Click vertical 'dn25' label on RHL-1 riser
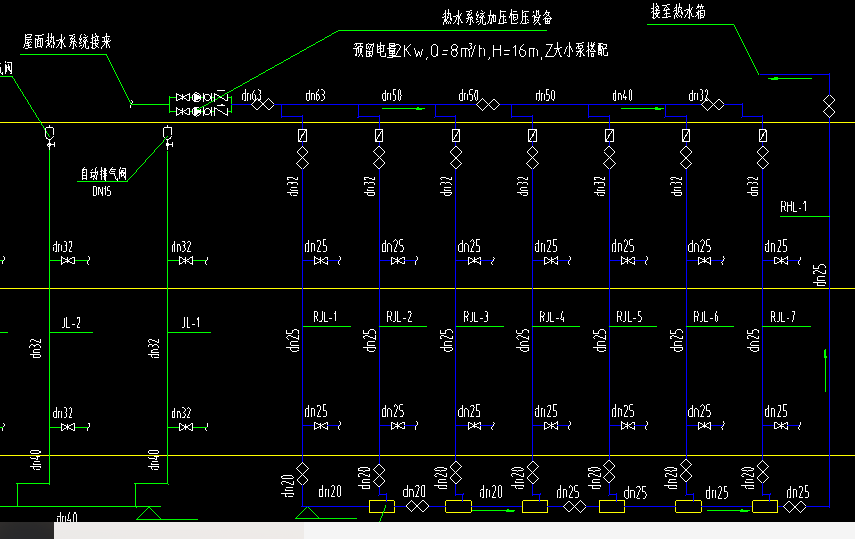The image size is (855, 539). tap(820, 275)
